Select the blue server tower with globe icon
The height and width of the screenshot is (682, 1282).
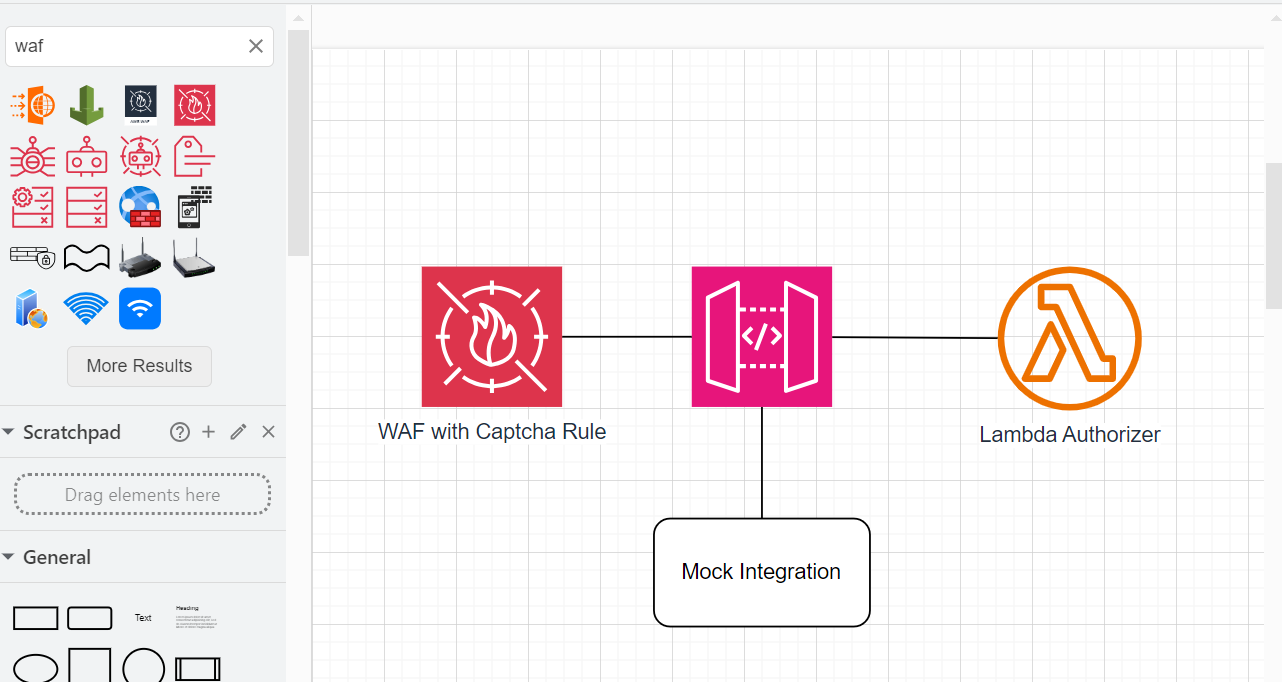coord(30,309)
